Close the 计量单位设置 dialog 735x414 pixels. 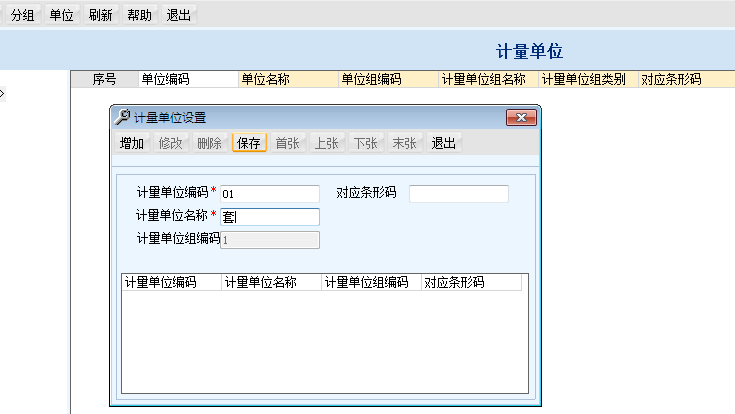[518, 117]
